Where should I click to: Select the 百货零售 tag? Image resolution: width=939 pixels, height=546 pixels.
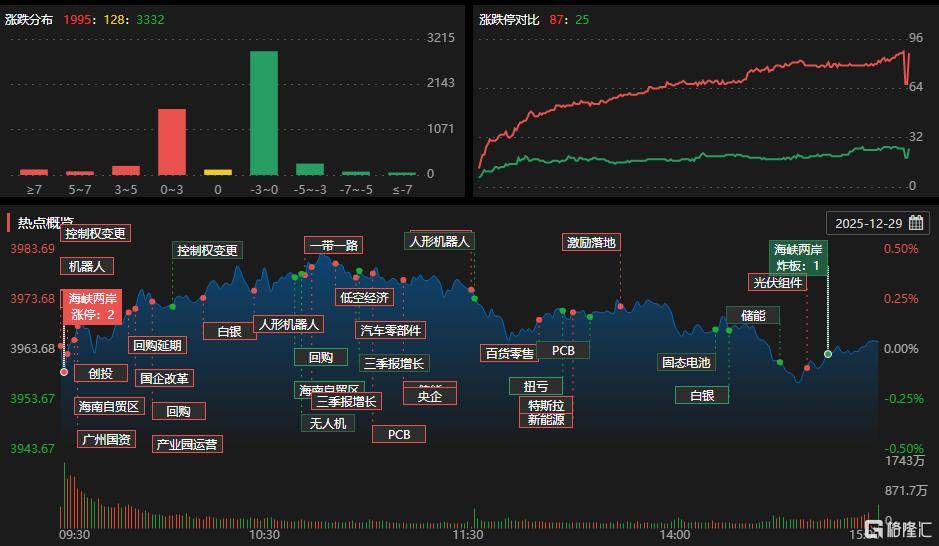(x=509, y=353)
